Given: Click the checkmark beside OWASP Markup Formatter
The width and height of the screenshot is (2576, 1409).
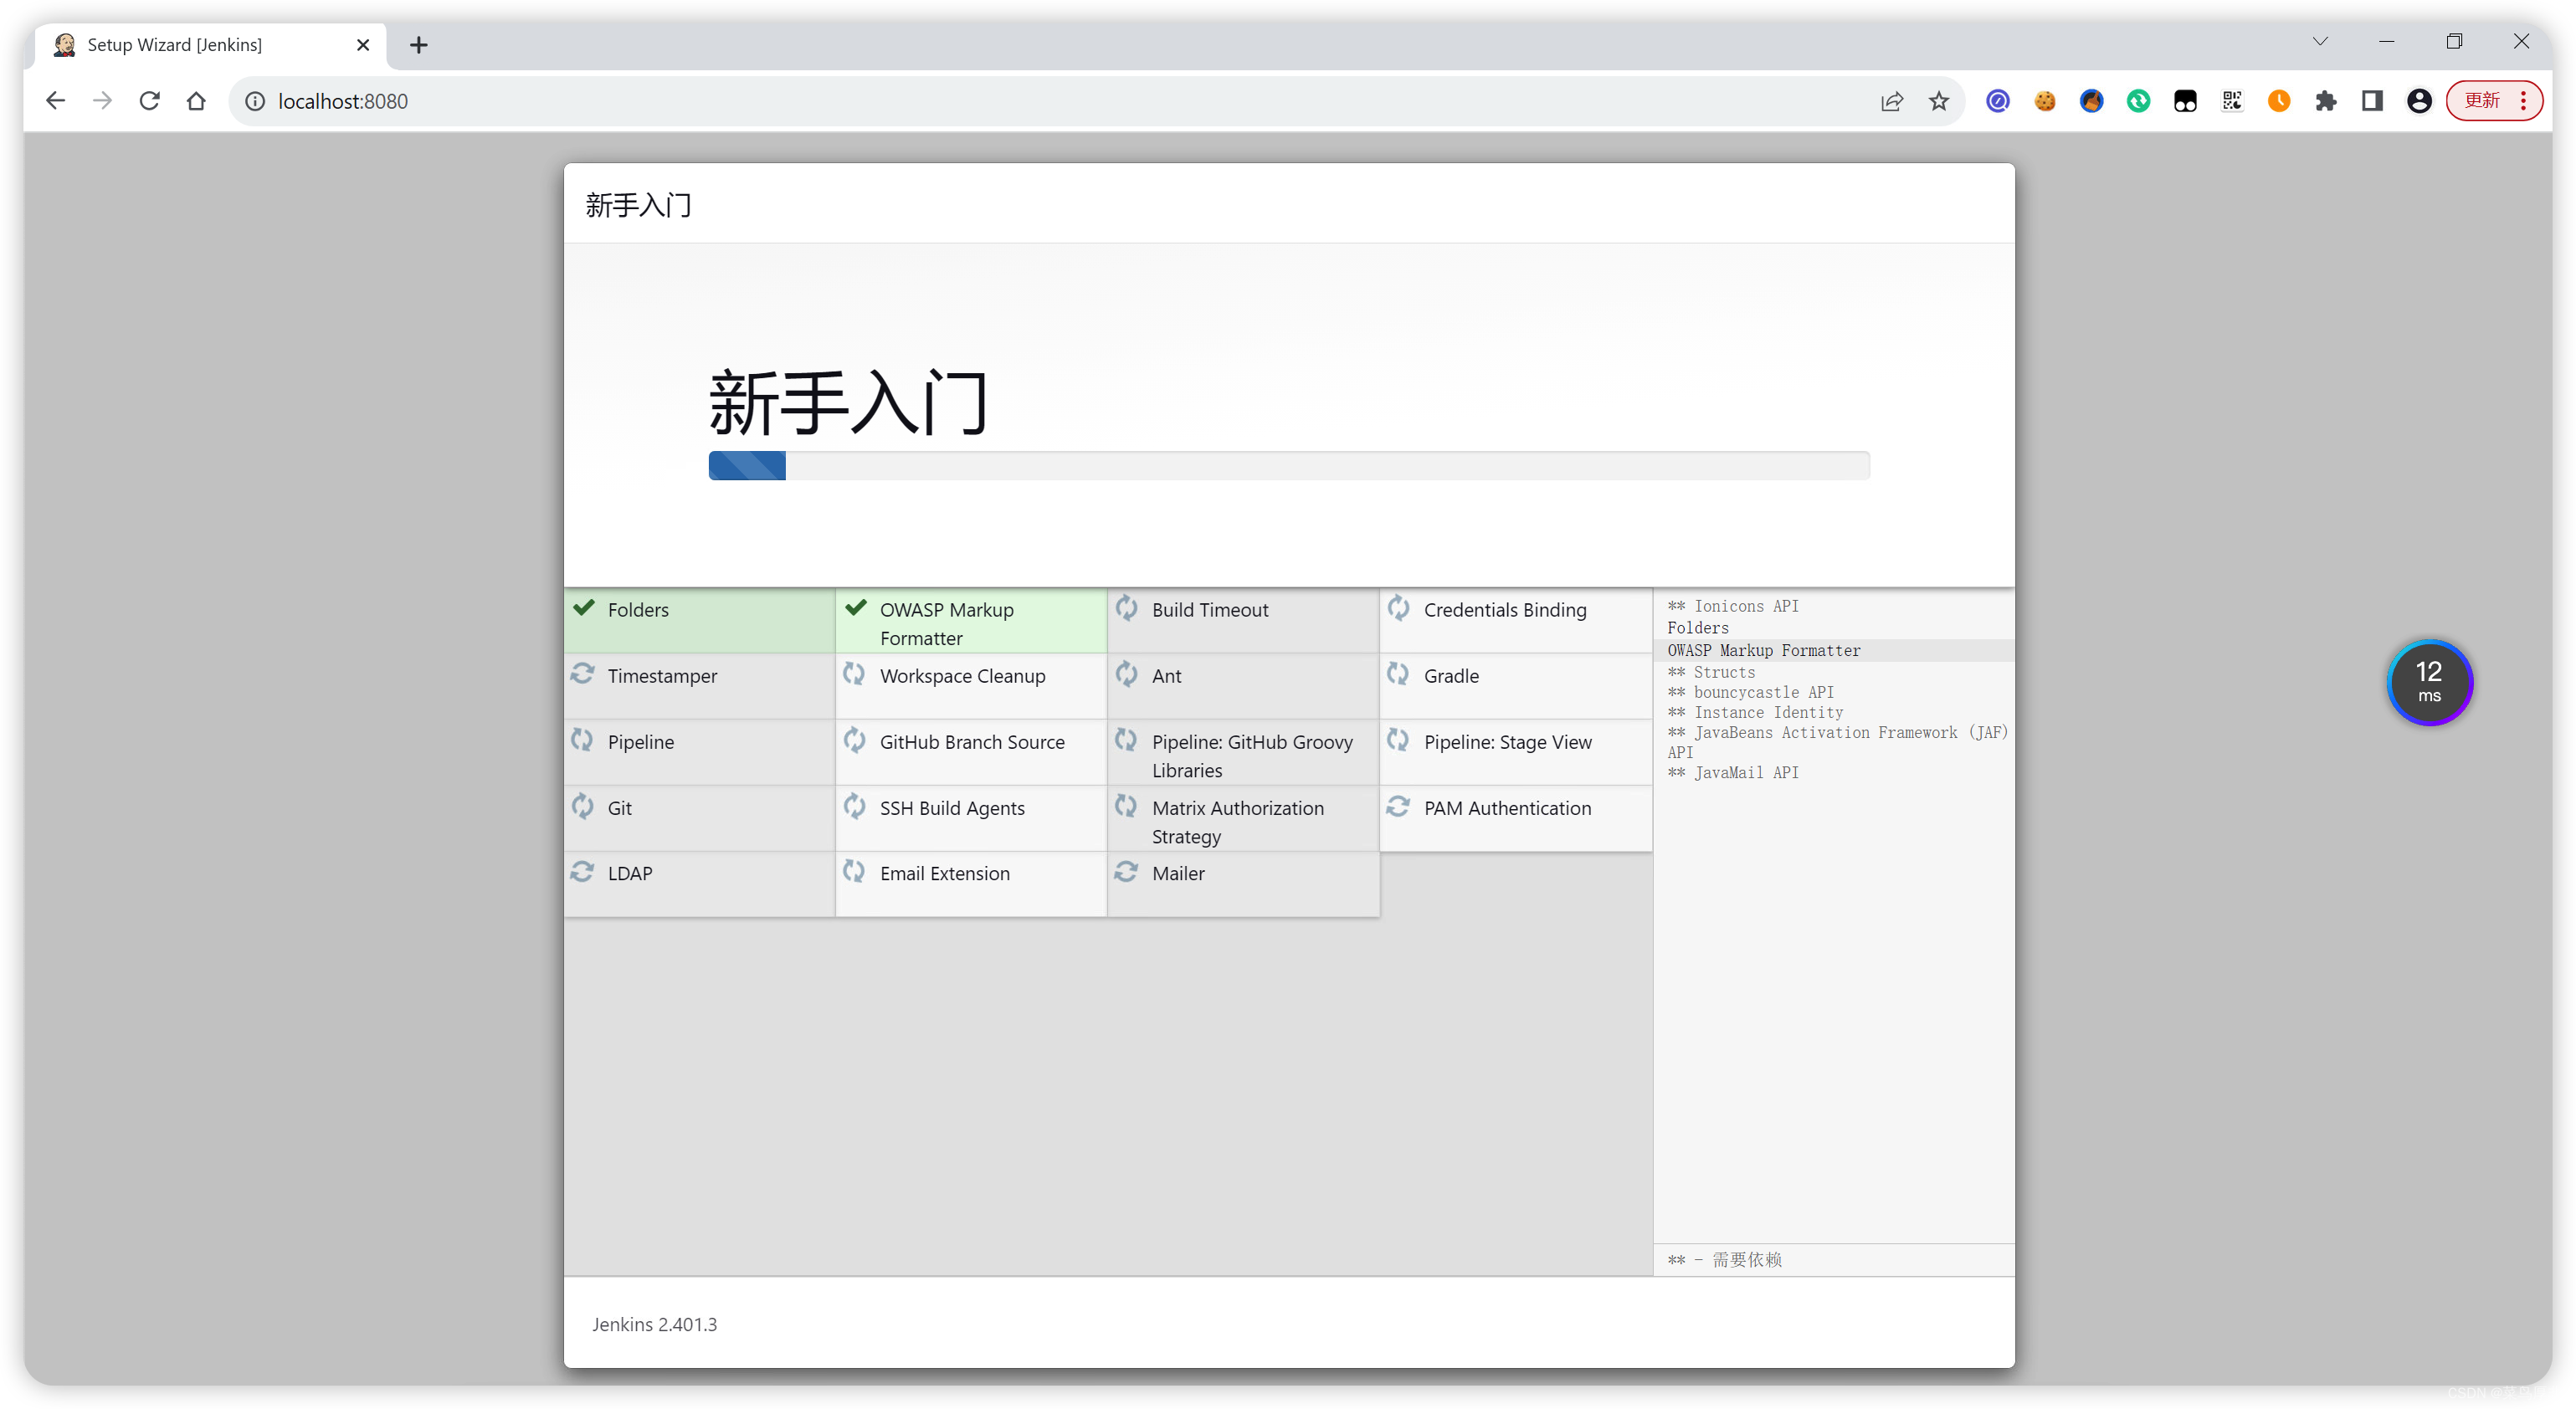Looking at the screenshot, I should [x=856, y=608].
